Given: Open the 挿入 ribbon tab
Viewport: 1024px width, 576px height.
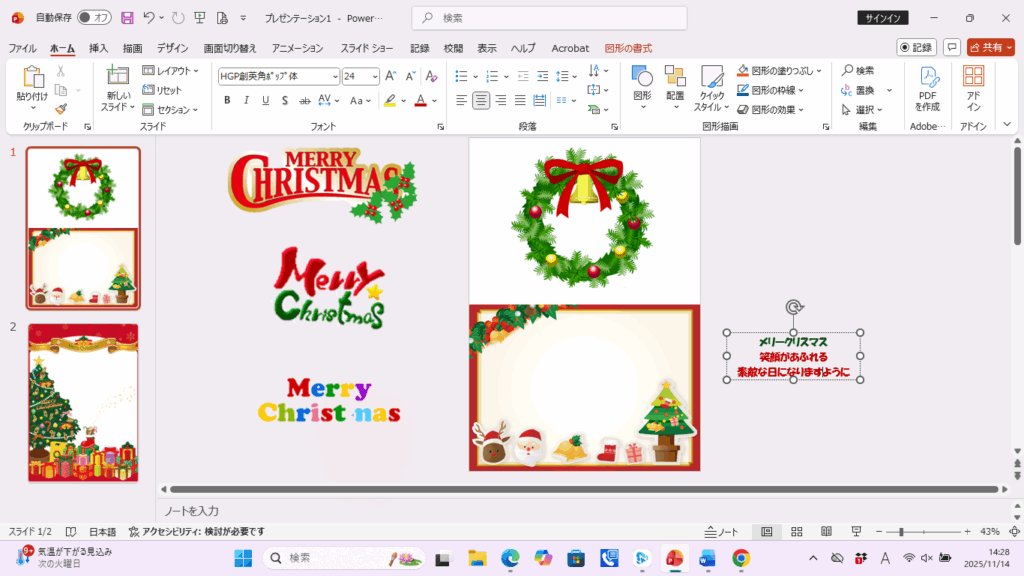Looking at the screenshot, I should (98, 48).
